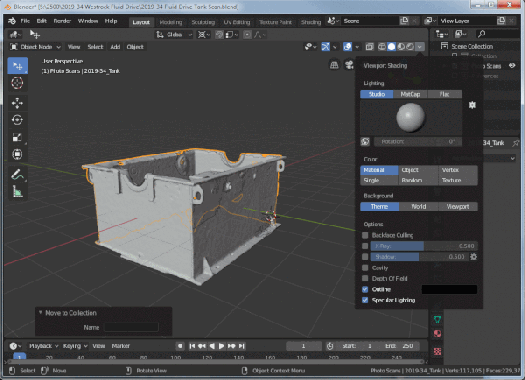This screenshot has width=525, height=380.
Task: Open the Global transform orientation dropdown
Action: pyautogui.click(x=174, y=34)
